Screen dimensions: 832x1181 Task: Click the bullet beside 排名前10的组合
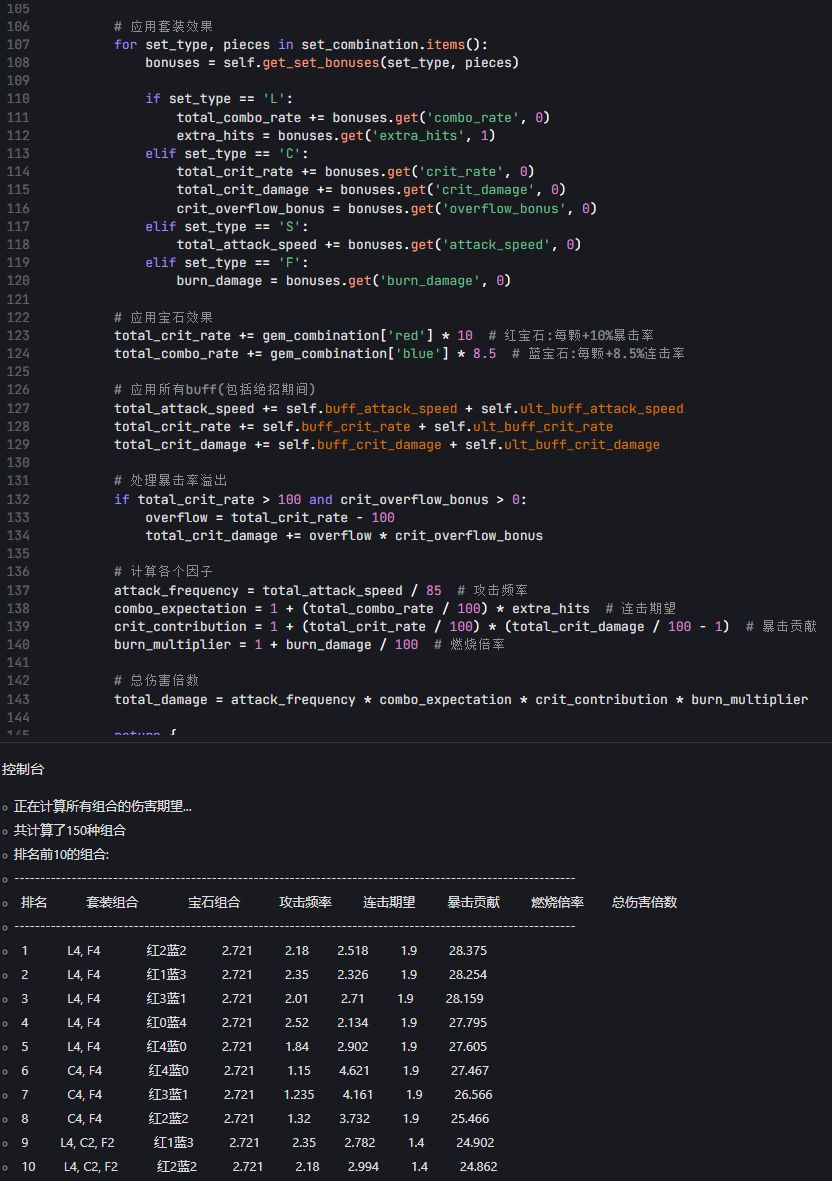5,855
